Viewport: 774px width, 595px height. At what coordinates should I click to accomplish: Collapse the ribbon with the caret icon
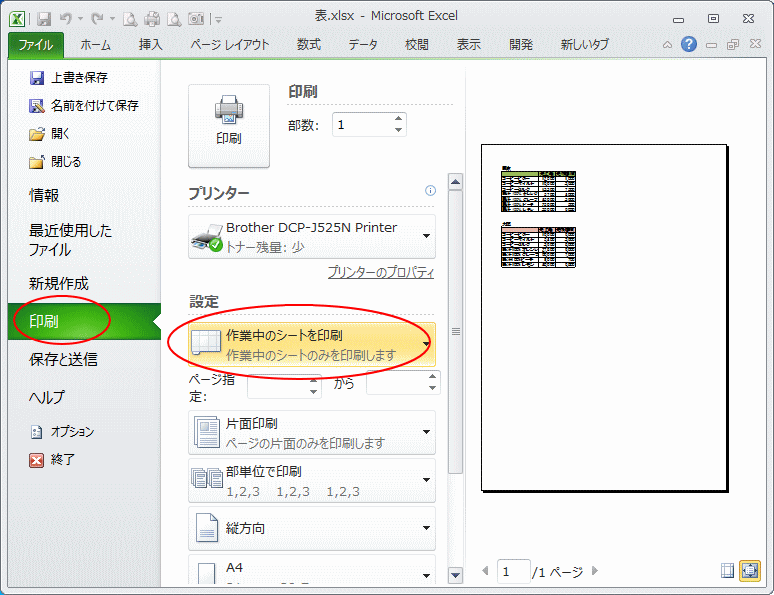(x=667, y=45)
